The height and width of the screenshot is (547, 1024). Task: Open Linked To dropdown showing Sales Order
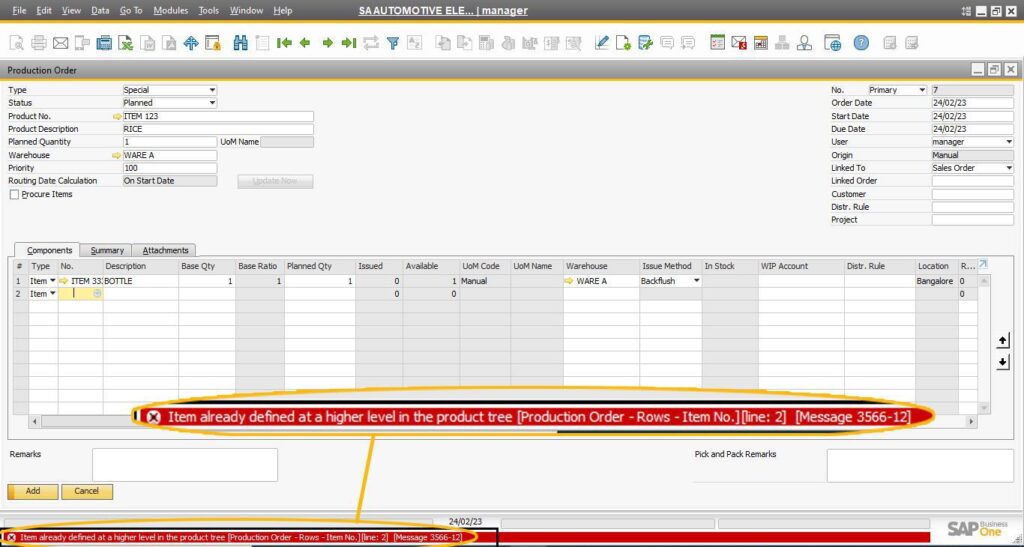(x=1009, y=168)
